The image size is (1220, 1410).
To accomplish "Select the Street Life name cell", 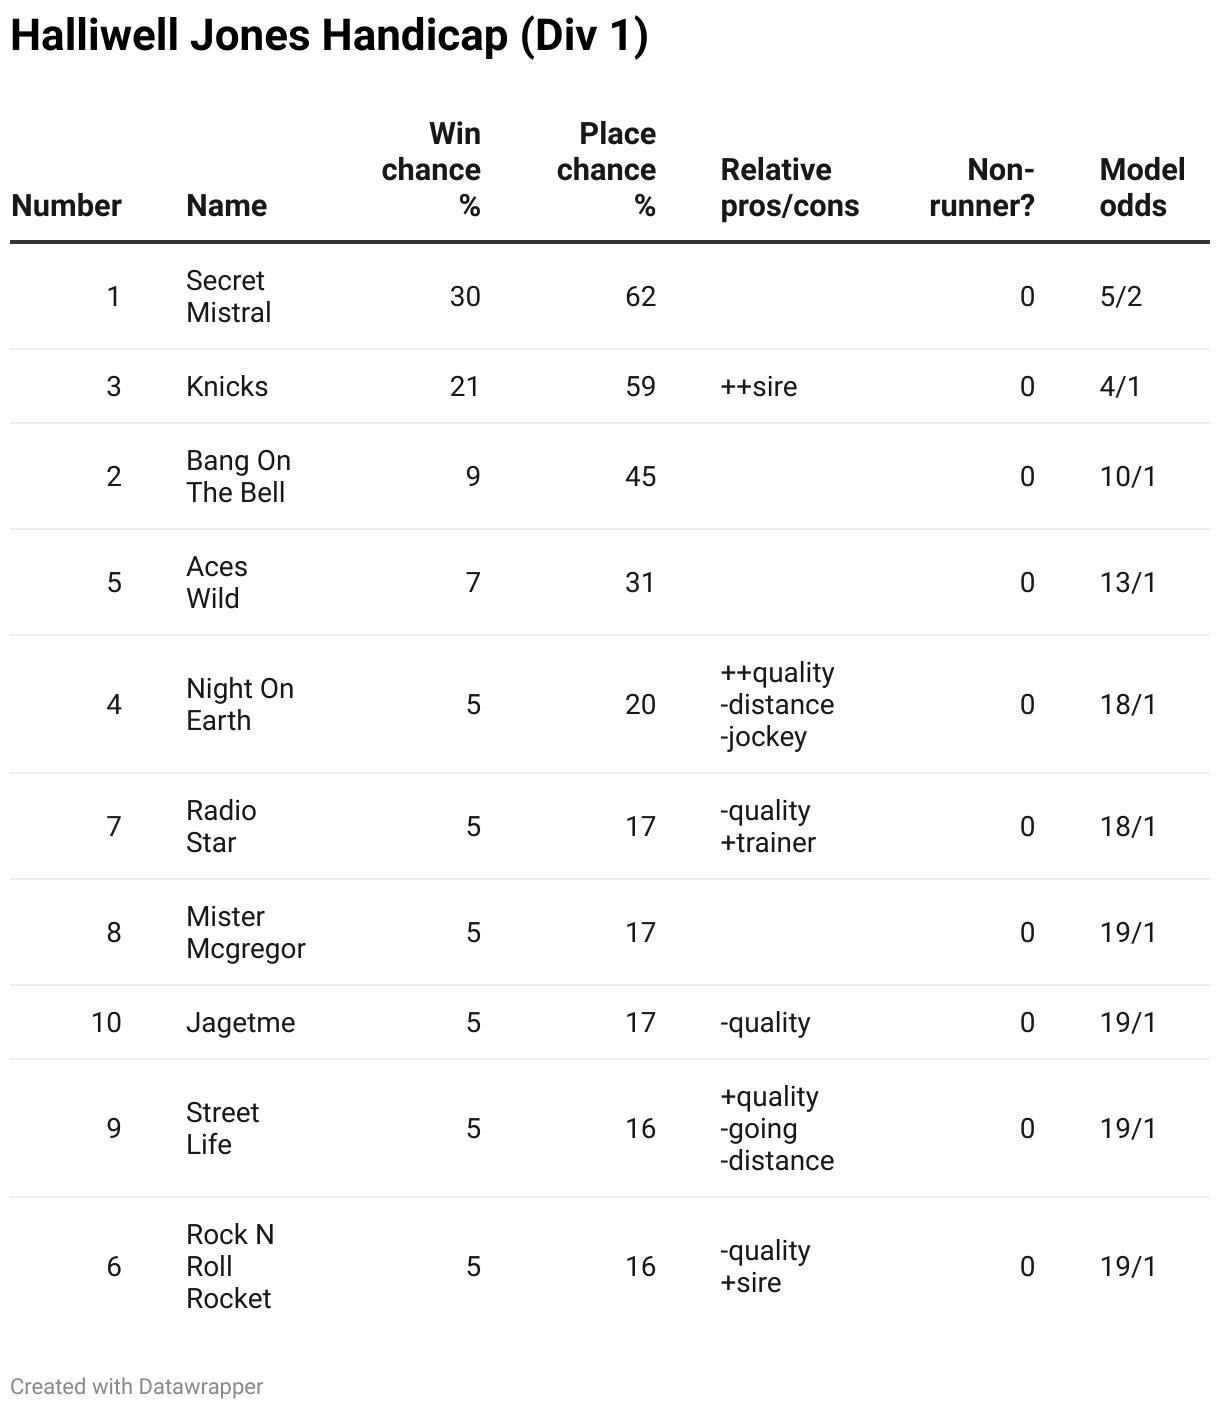I will coord(222,1128).
